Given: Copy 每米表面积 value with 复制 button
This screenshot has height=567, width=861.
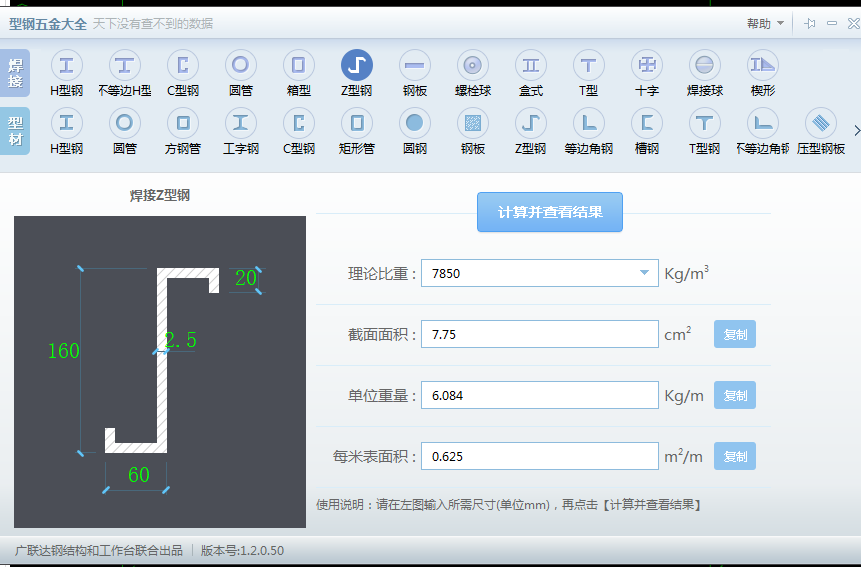Looking at the screenshot, I should (x=735, y=456).
